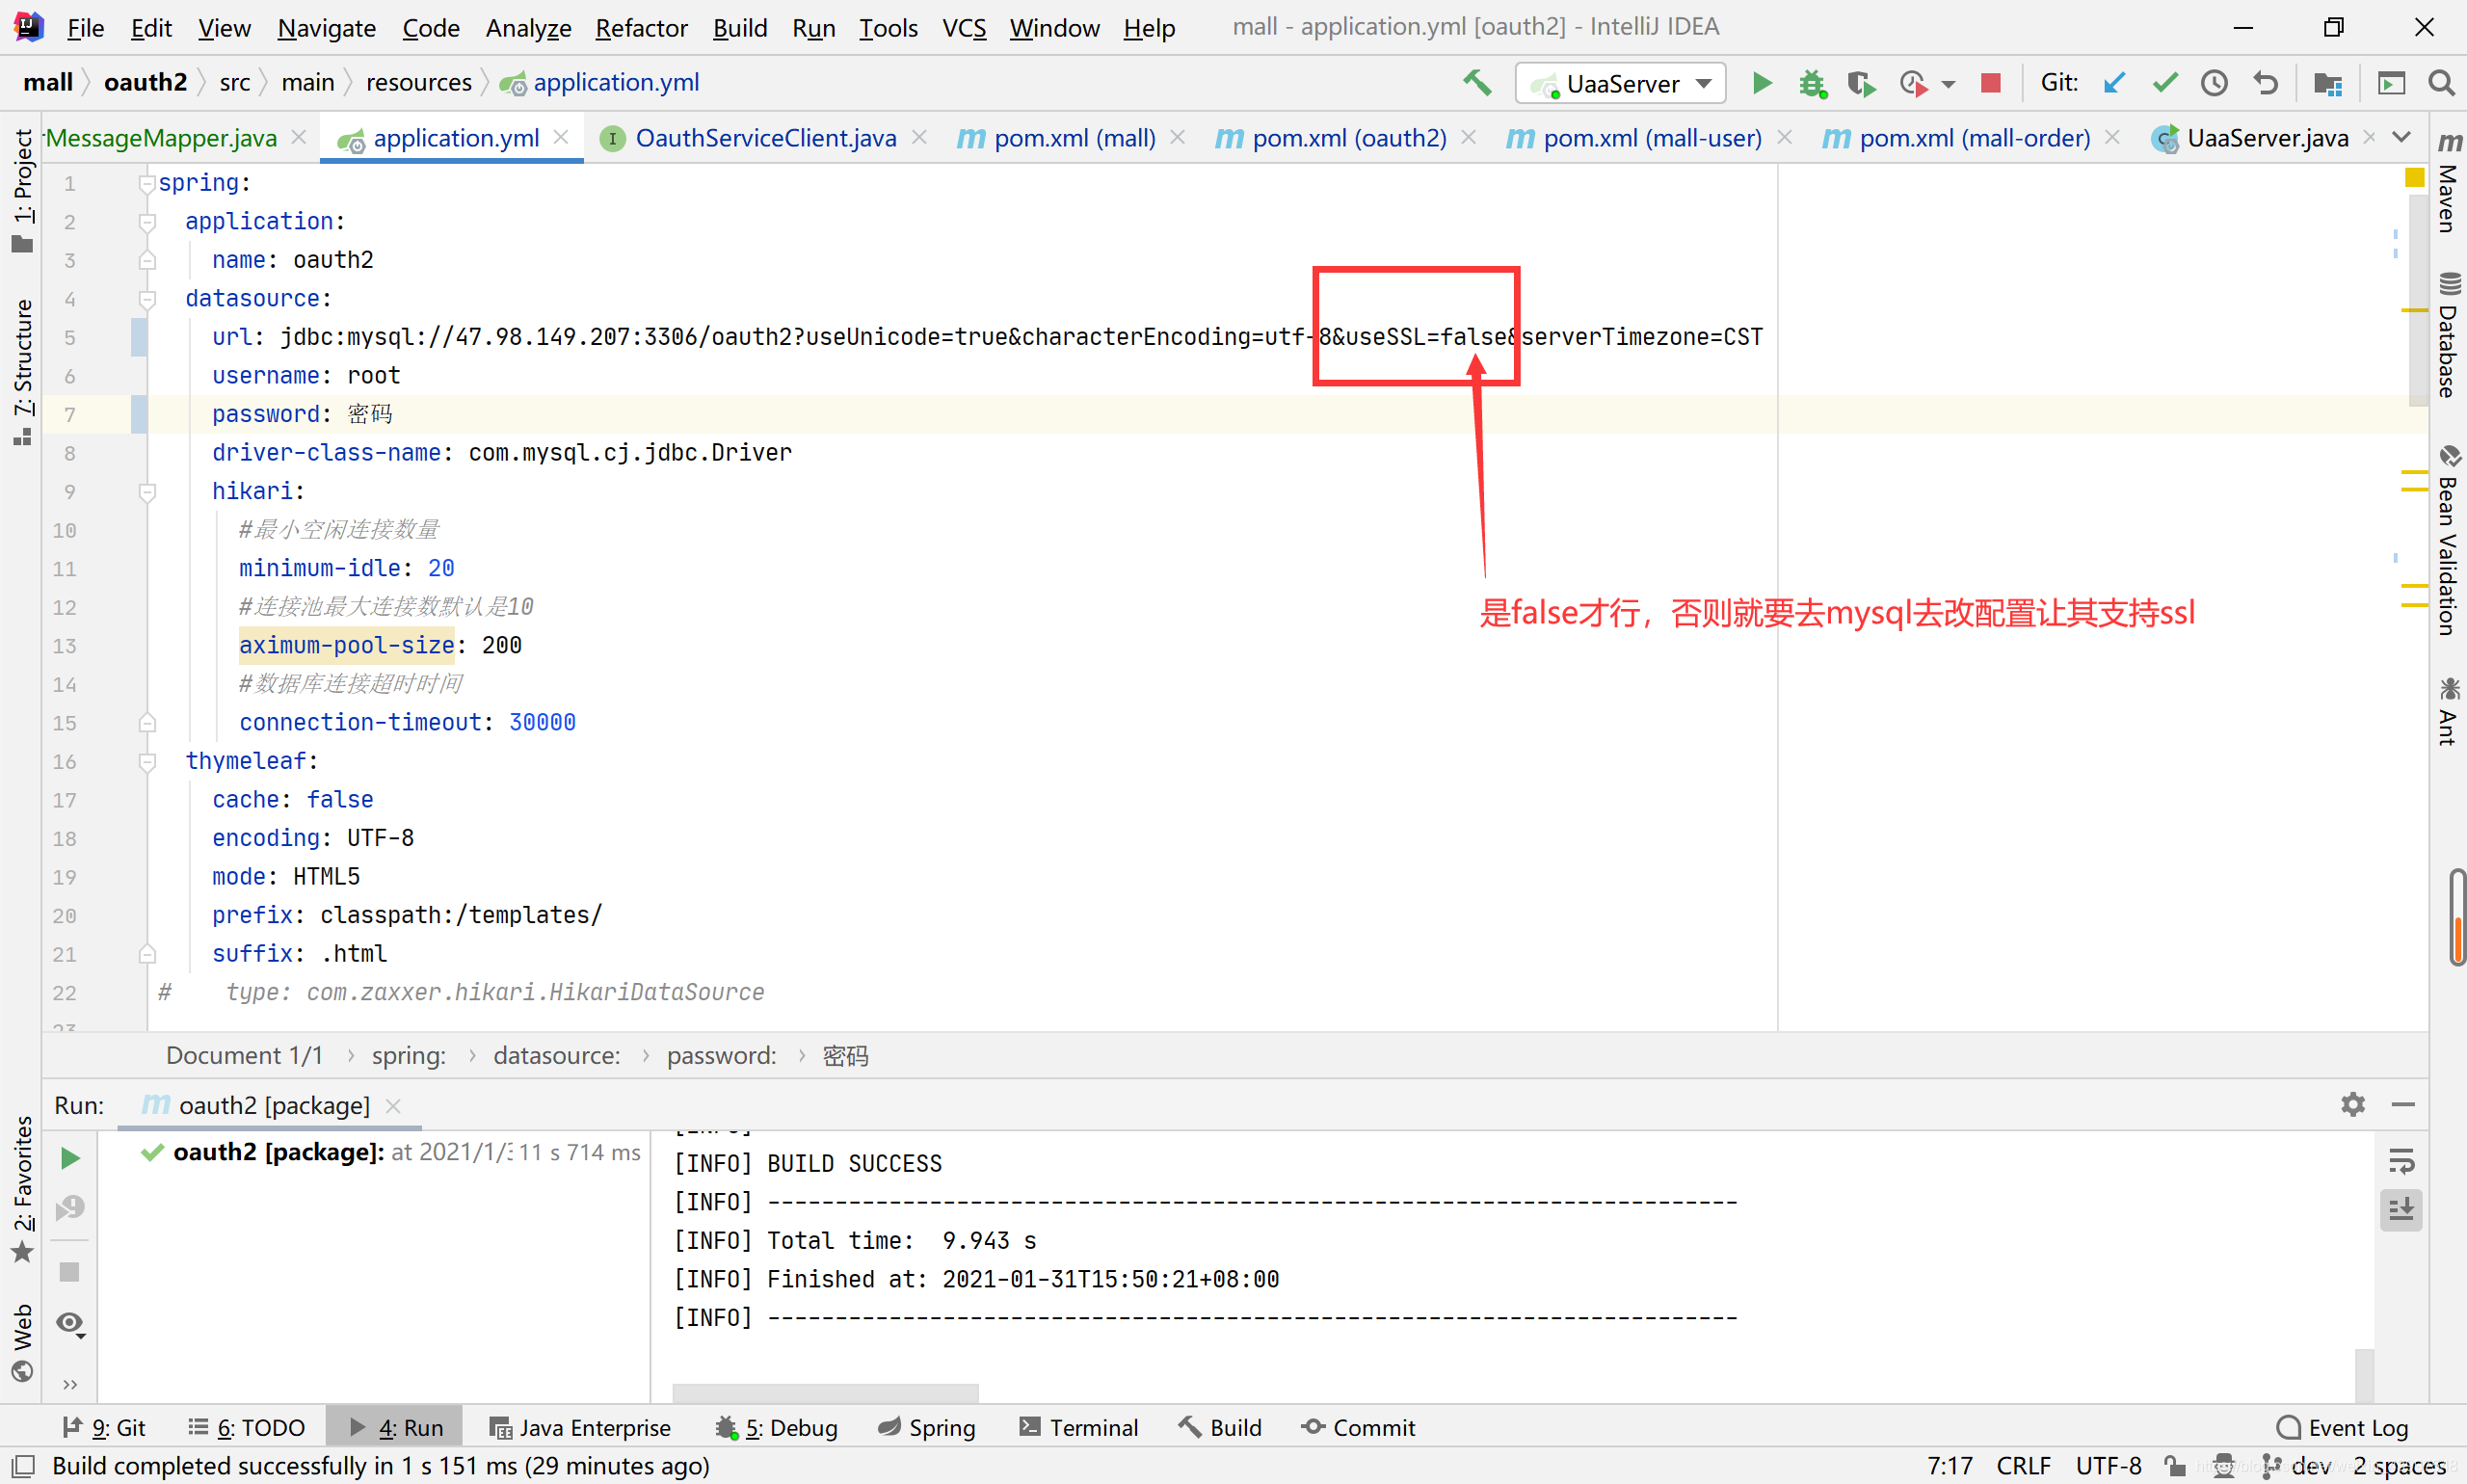Open the Refactor menu
The image size is (2467, 1484).
click(641, 28)
